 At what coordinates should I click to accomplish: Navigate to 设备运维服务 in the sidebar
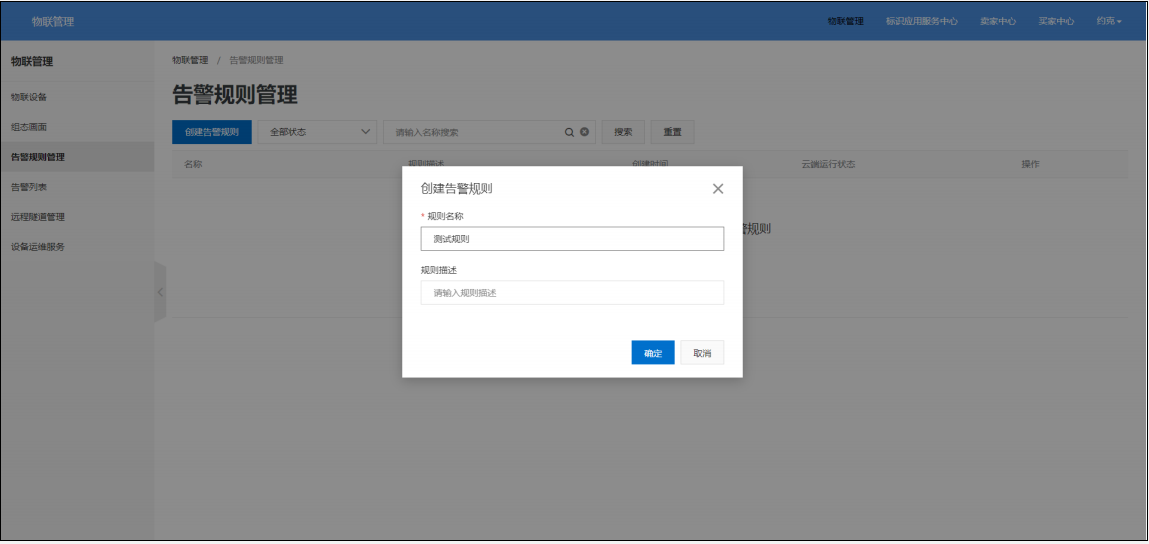[38, 247]
